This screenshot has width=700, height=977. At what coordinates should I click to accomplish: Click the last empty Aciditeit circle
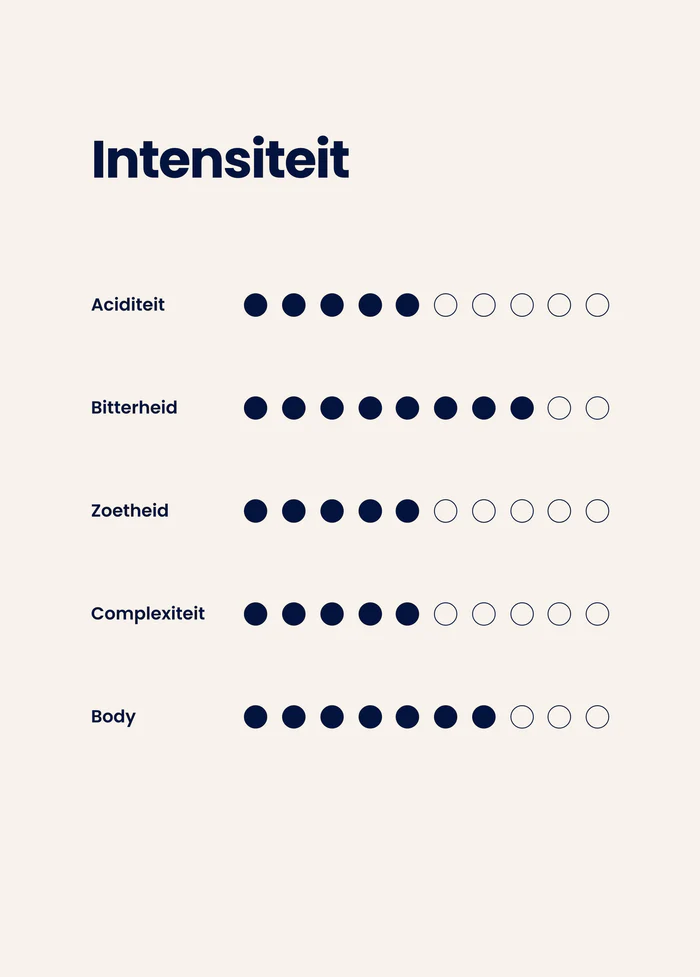597,305
